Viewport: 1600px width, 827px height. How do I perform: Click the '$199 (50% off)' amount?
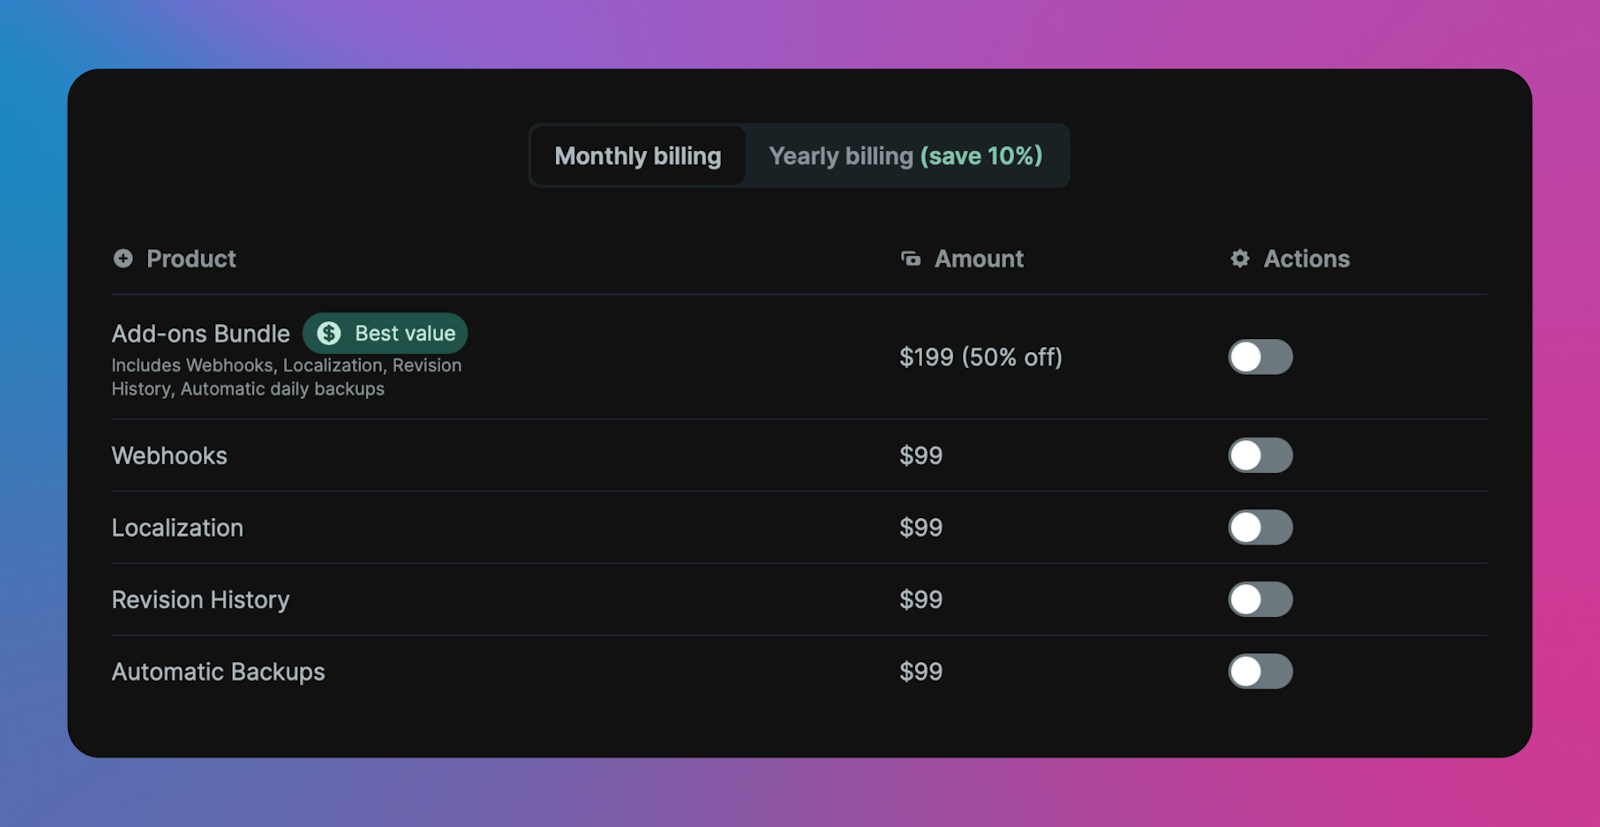tap(981, 357)
